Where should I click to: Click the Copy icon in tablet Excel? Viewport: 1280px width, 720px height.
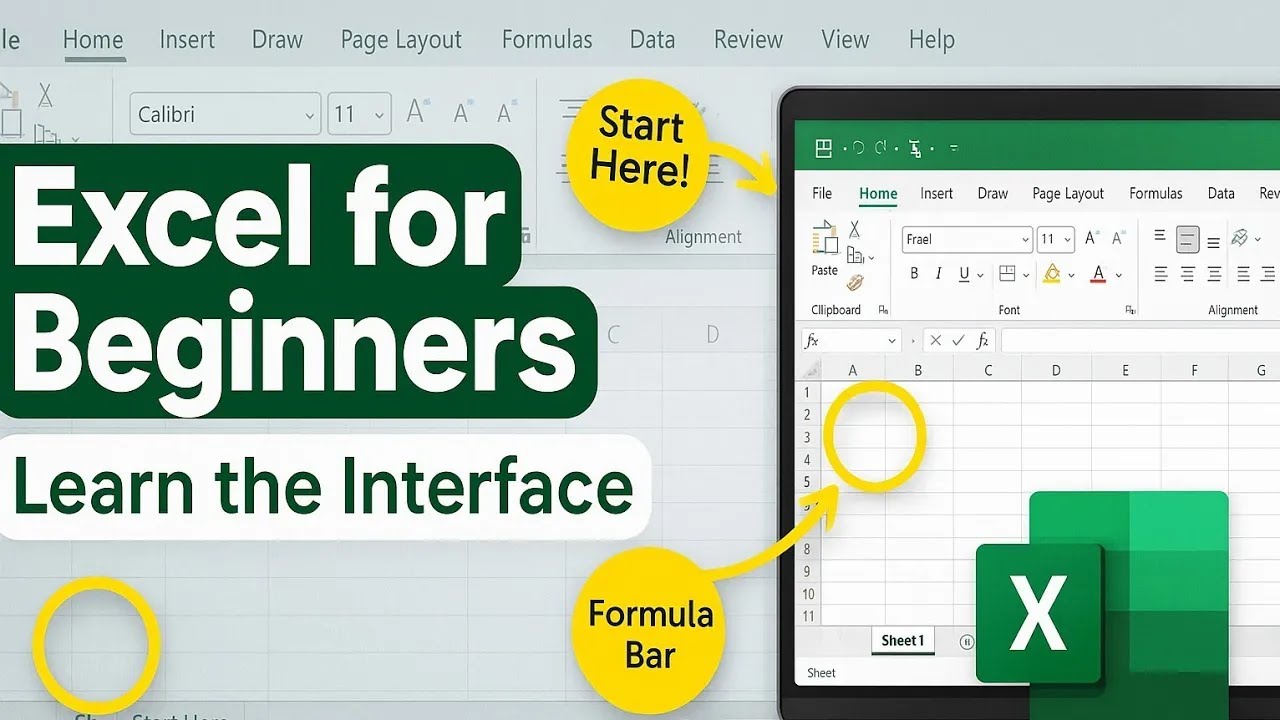pos(855,256)
